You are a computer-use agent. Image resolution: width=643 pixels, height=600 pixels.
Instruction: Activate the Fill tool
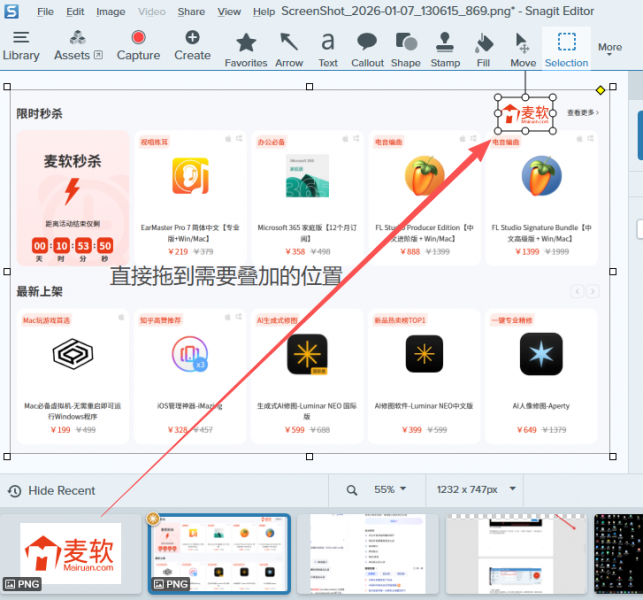click(484, 48)
